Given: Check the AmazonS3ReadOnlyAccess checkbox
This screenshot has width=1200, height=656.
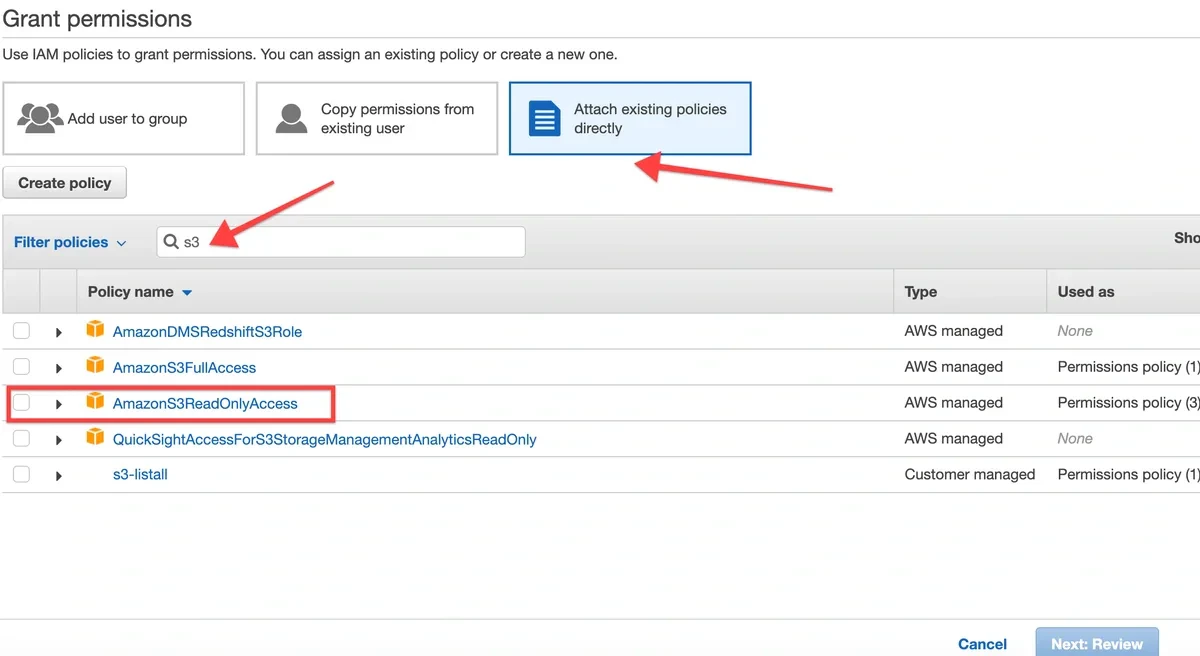Looking at the screenshot, I should (21, 402).
